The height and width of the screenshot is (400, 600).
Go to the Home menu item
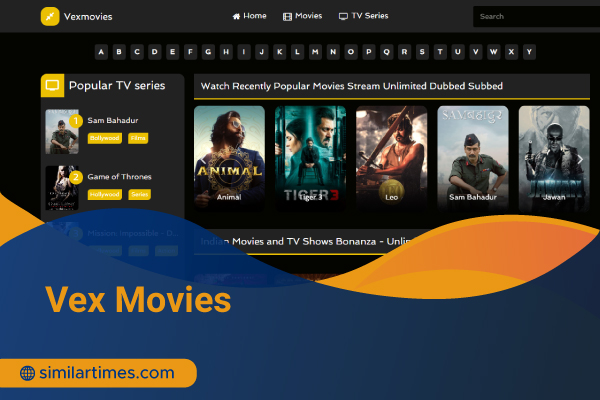(249, 16)
